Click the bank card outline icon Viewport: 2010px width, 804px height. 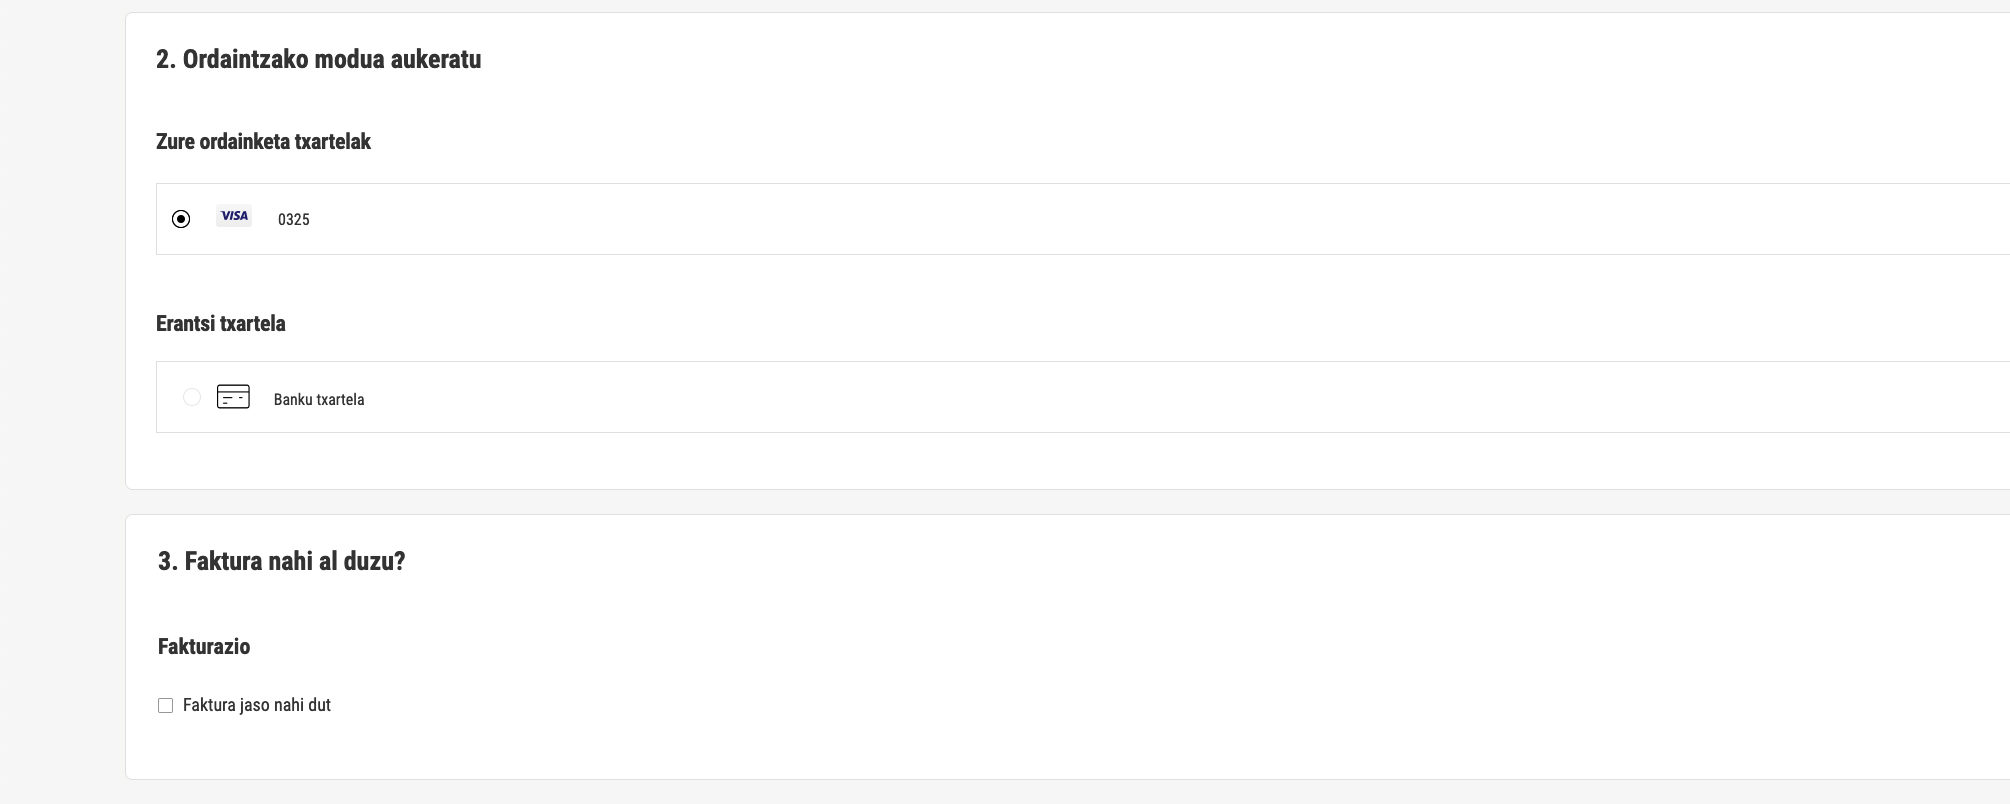click(x=233, y=397)
